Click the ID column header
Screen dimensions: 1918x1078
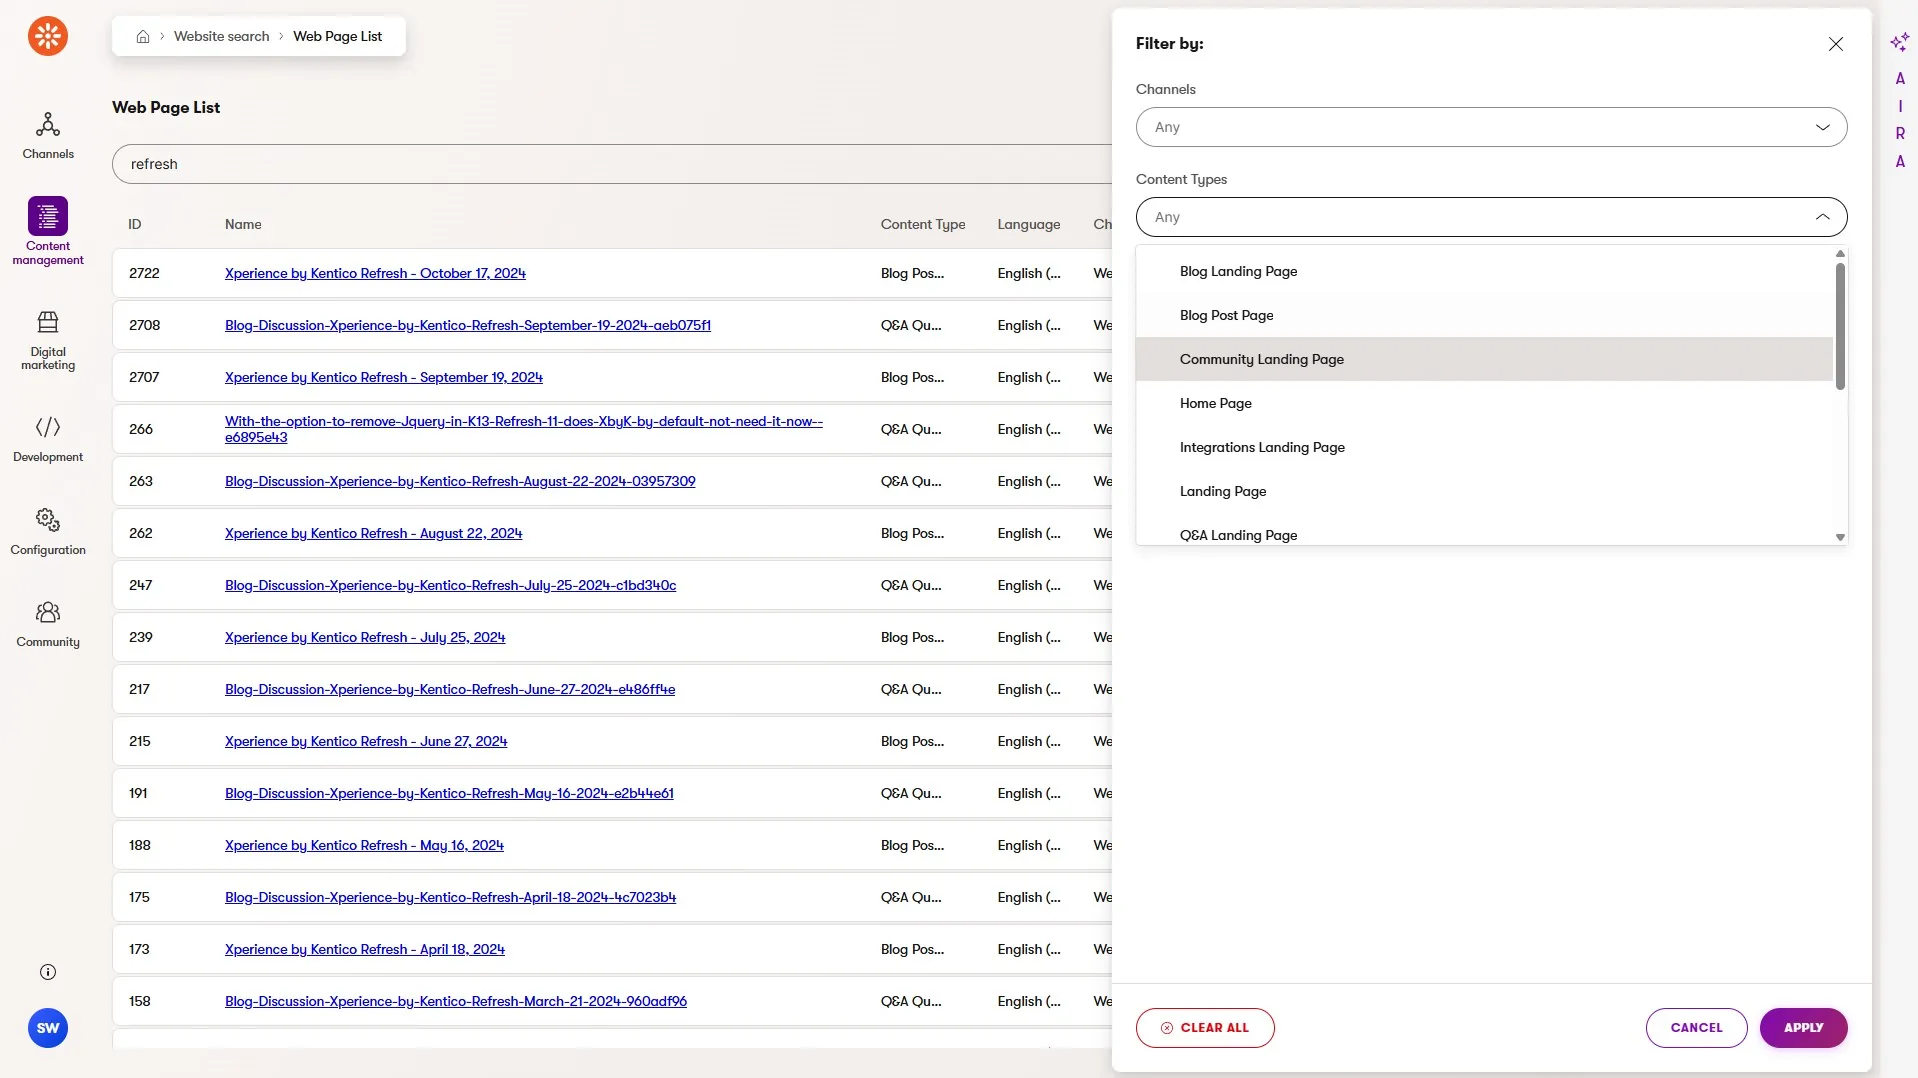click(135, 224)
